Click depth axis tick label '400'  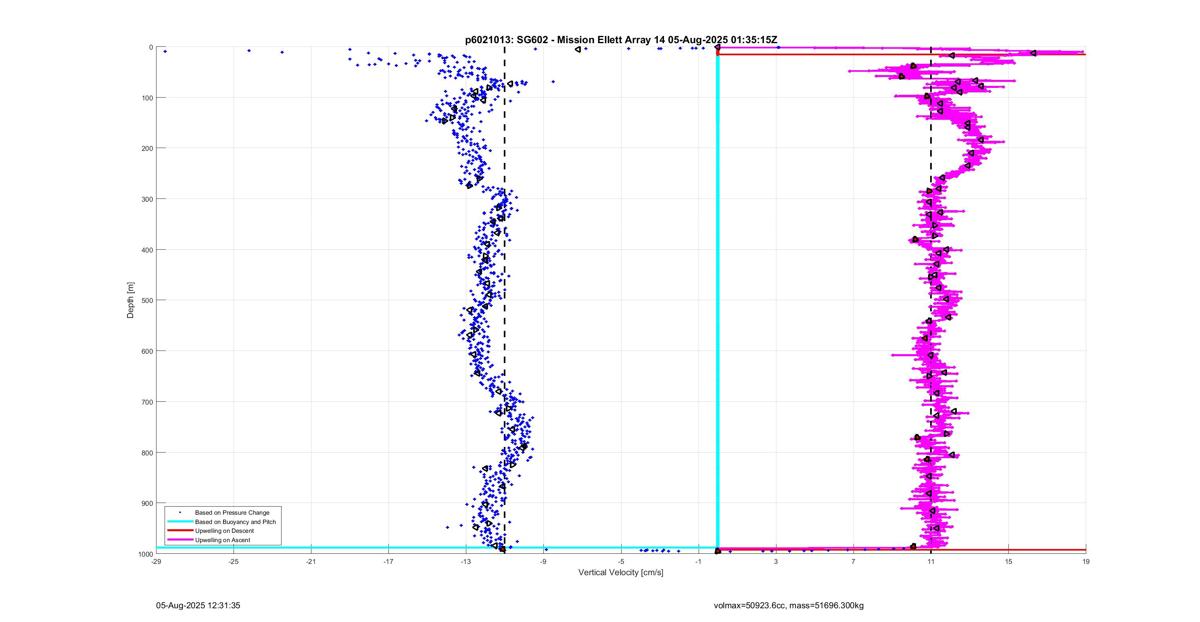pos(146,250)
